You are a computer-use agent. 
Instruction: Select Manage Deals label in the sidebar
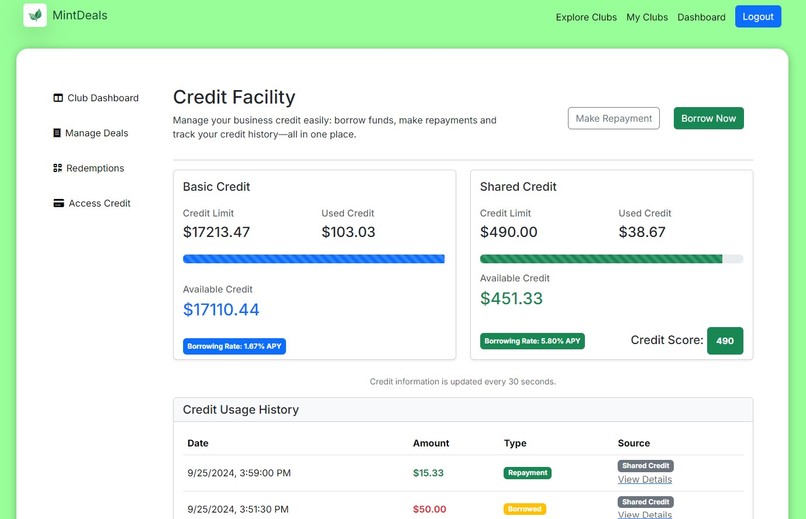coord(97,133)
